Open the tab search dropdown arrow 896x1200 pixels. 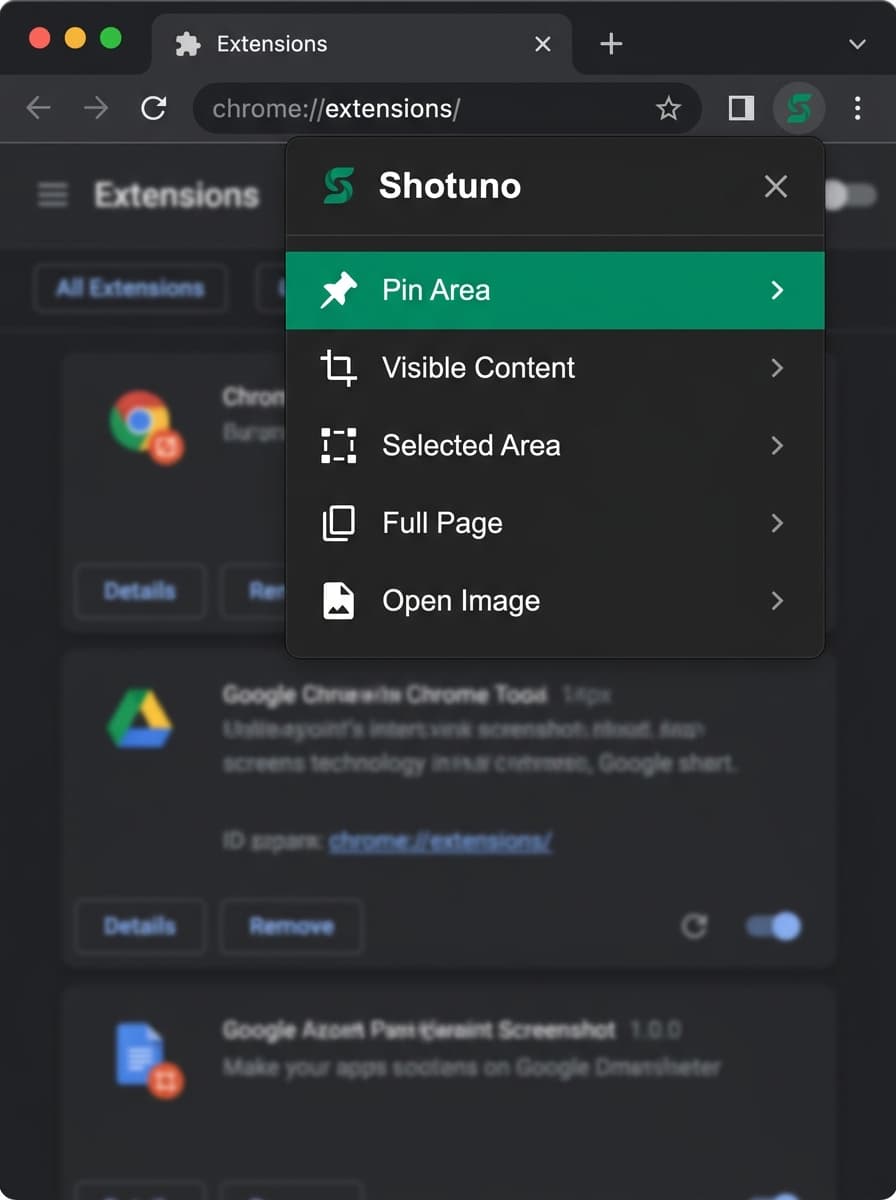pyautogui.click(x=857, y=44)
